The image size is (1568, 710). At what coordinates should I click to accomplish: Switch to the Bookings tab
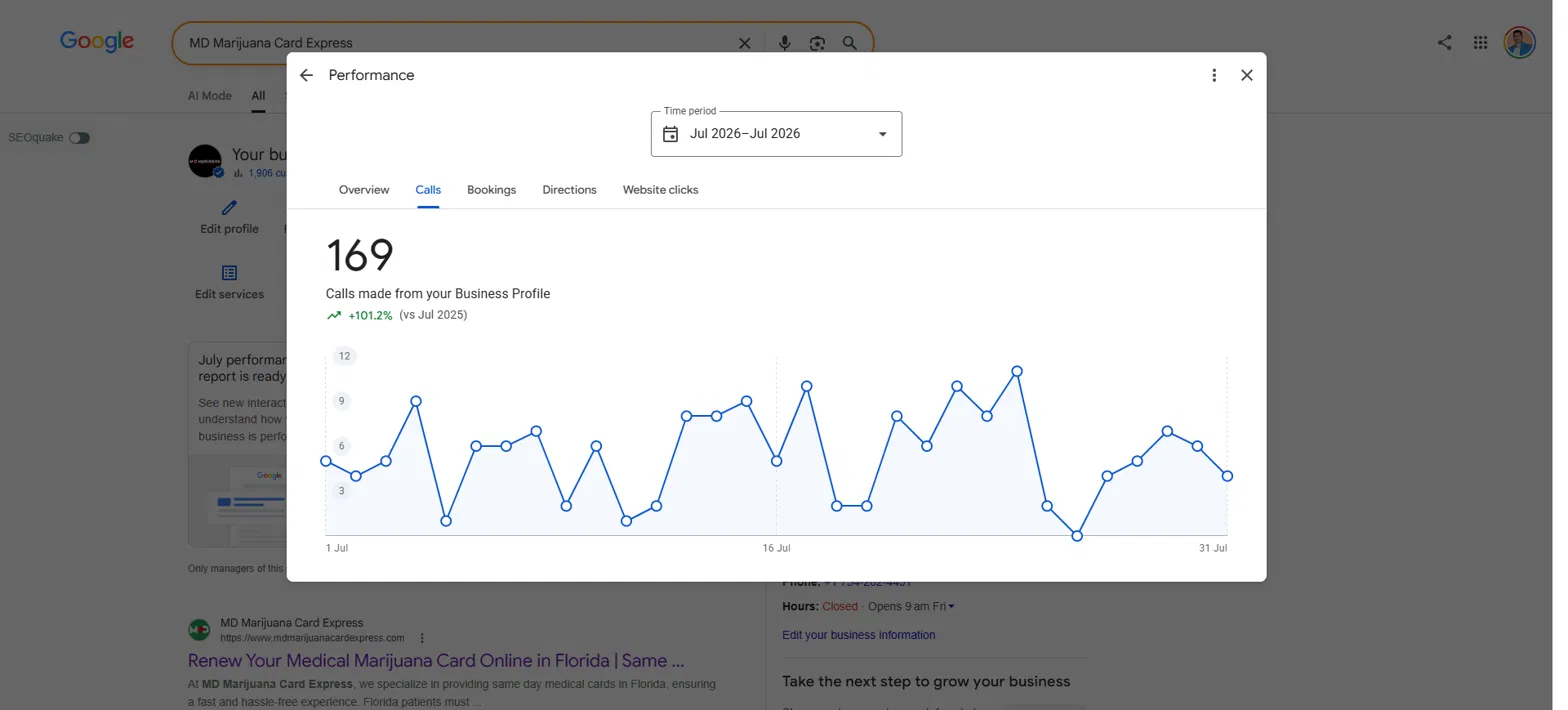click(x=491, y=190)
